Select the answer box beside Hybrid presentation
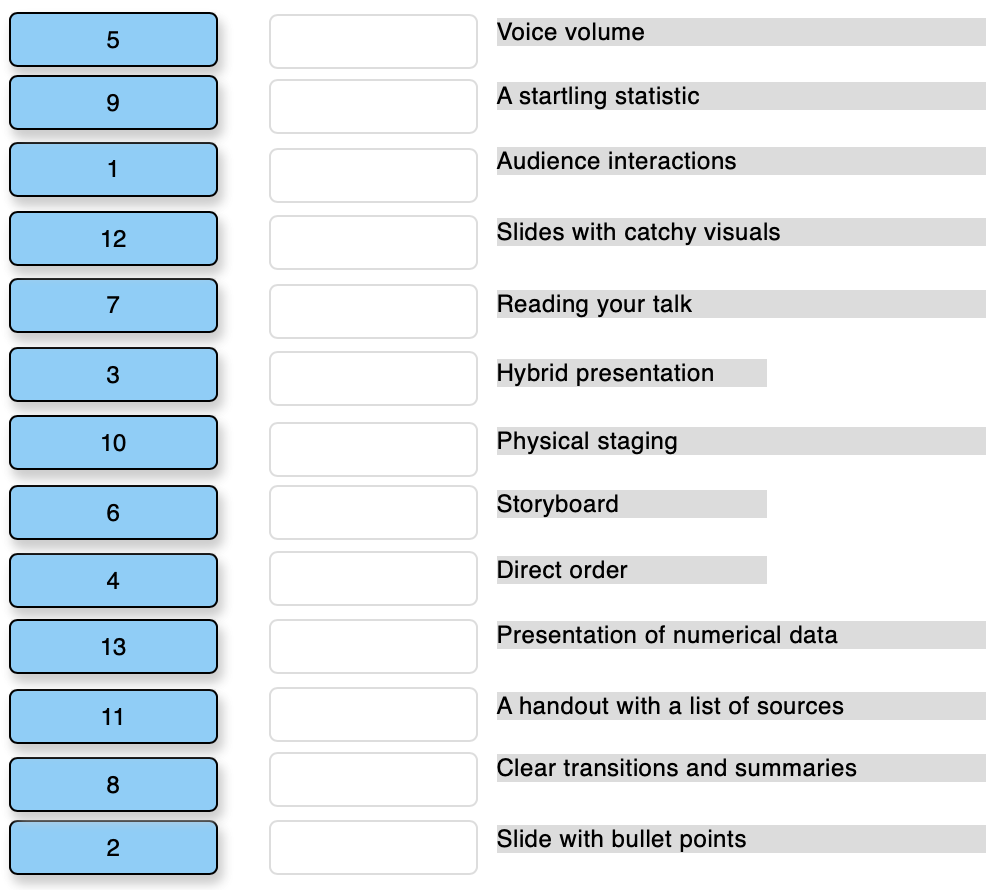The image size is (994, 890). click(x=372, y=378)
